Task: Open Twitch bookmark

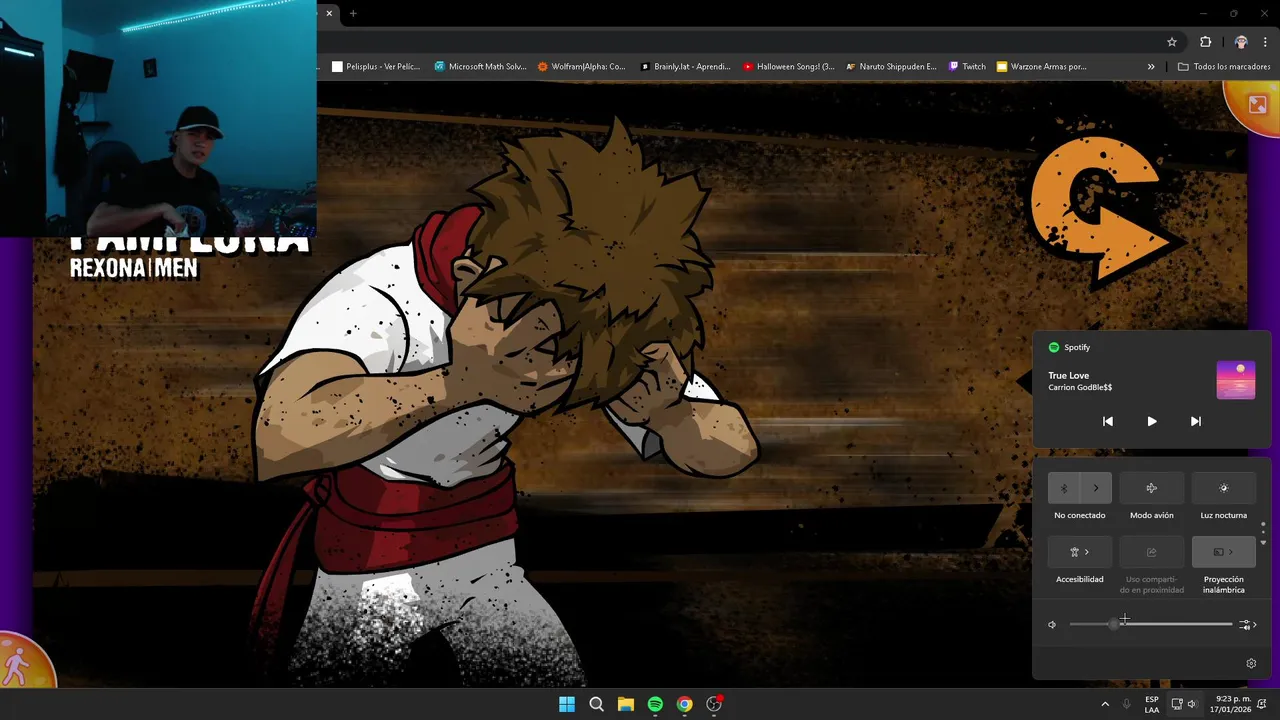Action: pyautogui.click(x=968, y=67)
